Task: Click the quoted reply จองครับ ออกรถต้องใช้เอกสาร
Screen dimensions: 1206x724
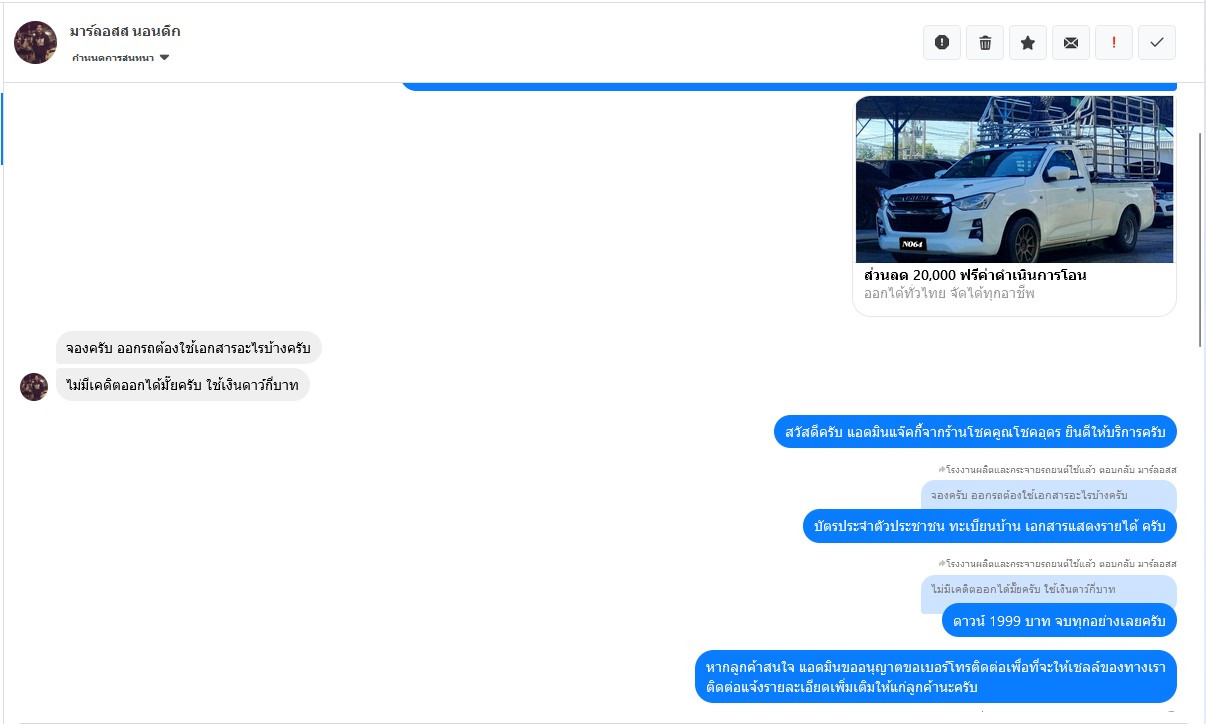Action: coord(1049,495)
